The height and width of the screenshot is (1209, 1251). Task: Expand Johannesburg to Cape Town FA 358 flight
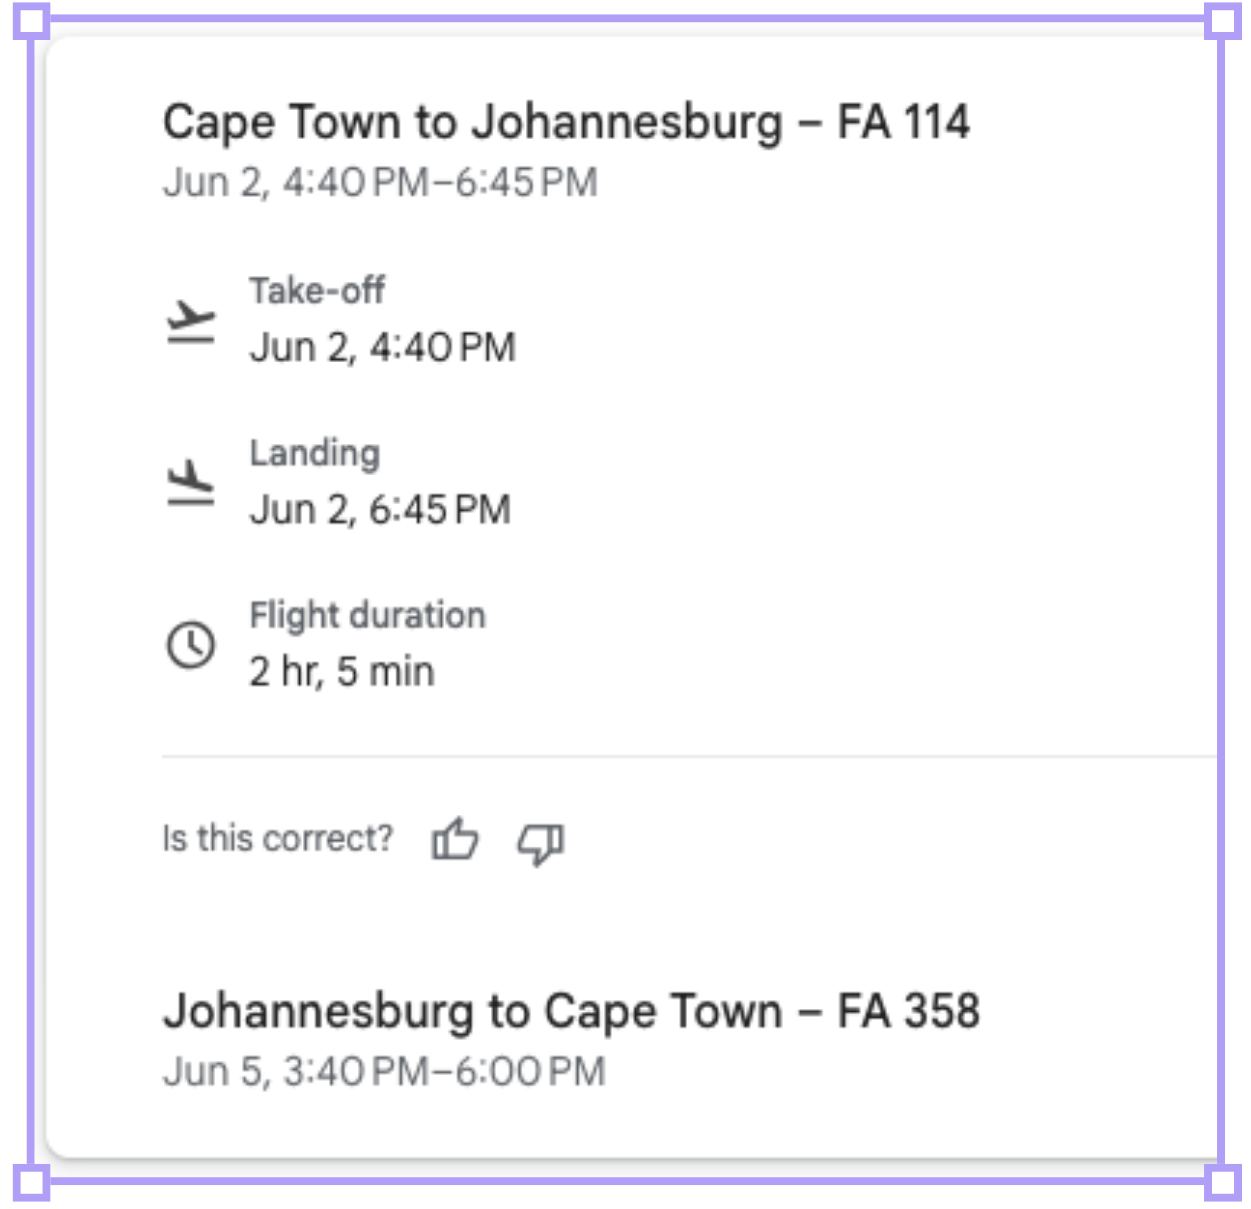[x=571, y=1012]
